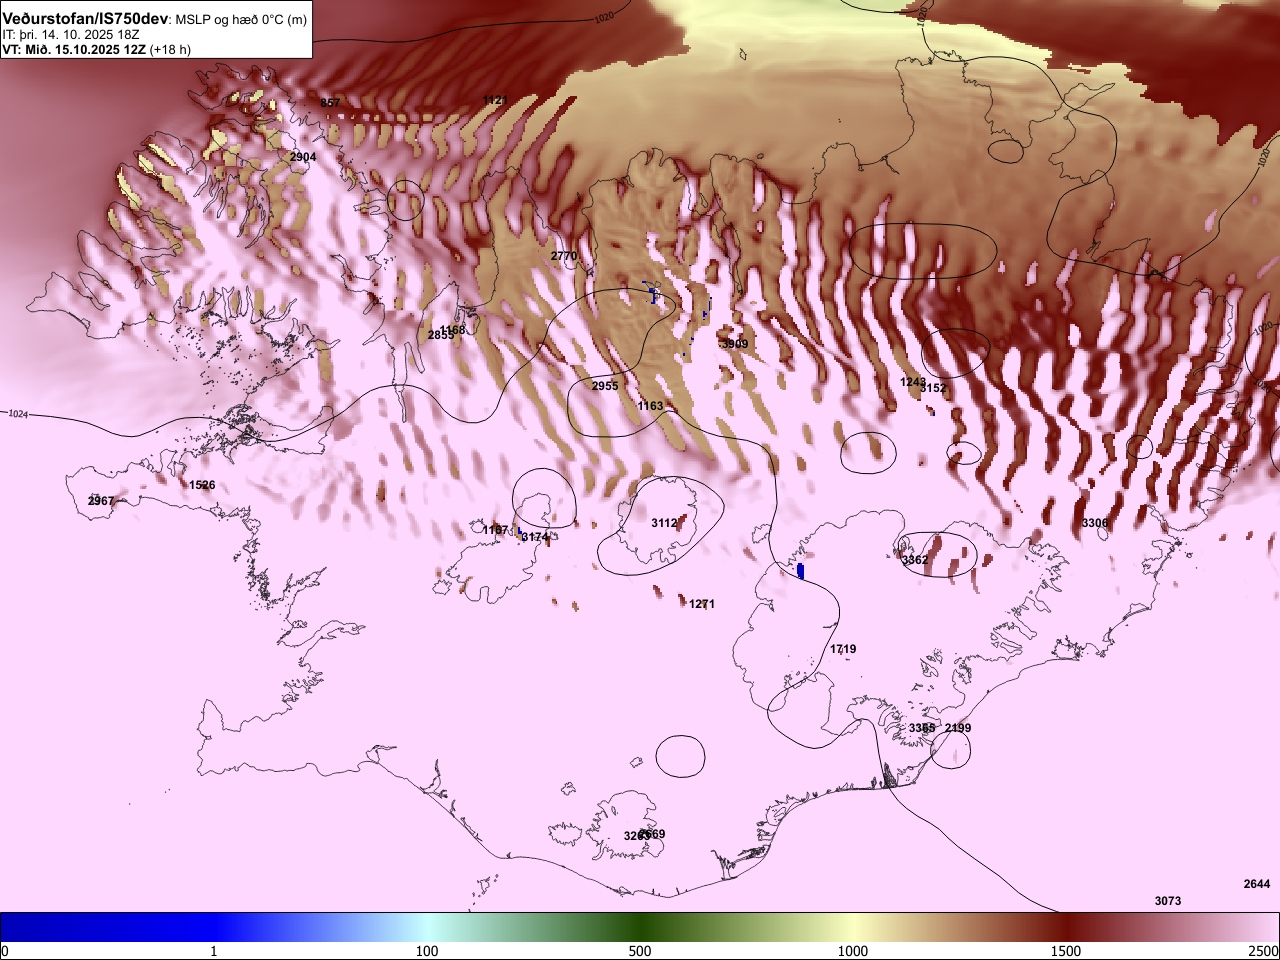Screen dimensions: 1280x960
Task: Click the dark red colorbar section above 1500
Action: coord(1066,927)
